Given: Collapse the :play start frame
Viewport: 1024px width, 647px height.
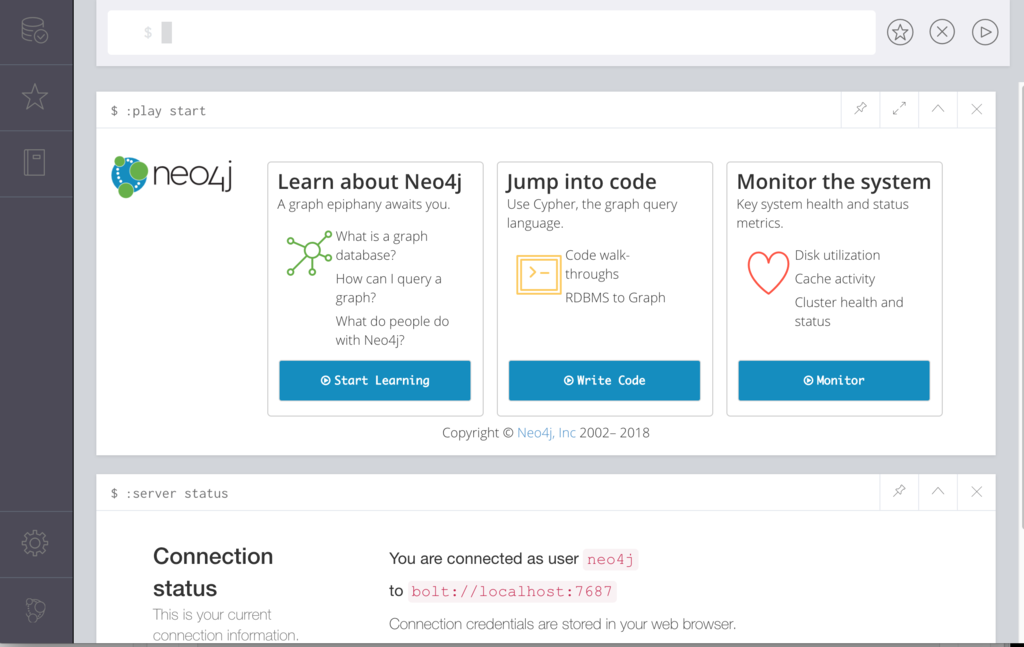Looking at the screenshot, I should pos(938,109).
